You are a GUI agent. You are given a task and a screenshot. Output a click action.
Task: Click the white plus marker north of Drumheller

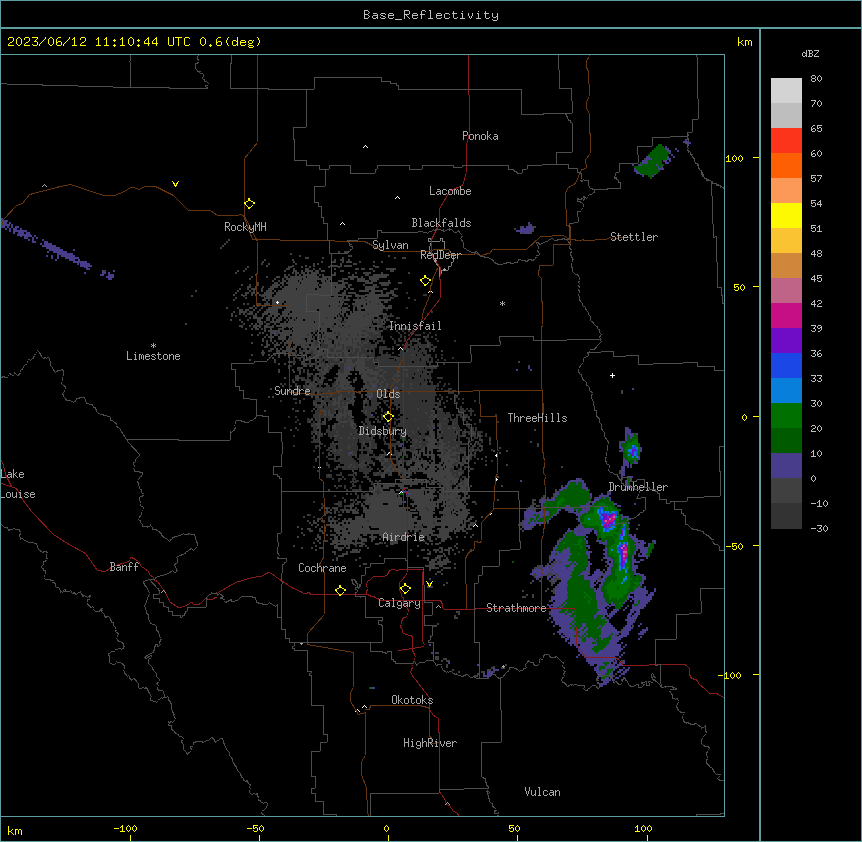(x=612, y=375)
